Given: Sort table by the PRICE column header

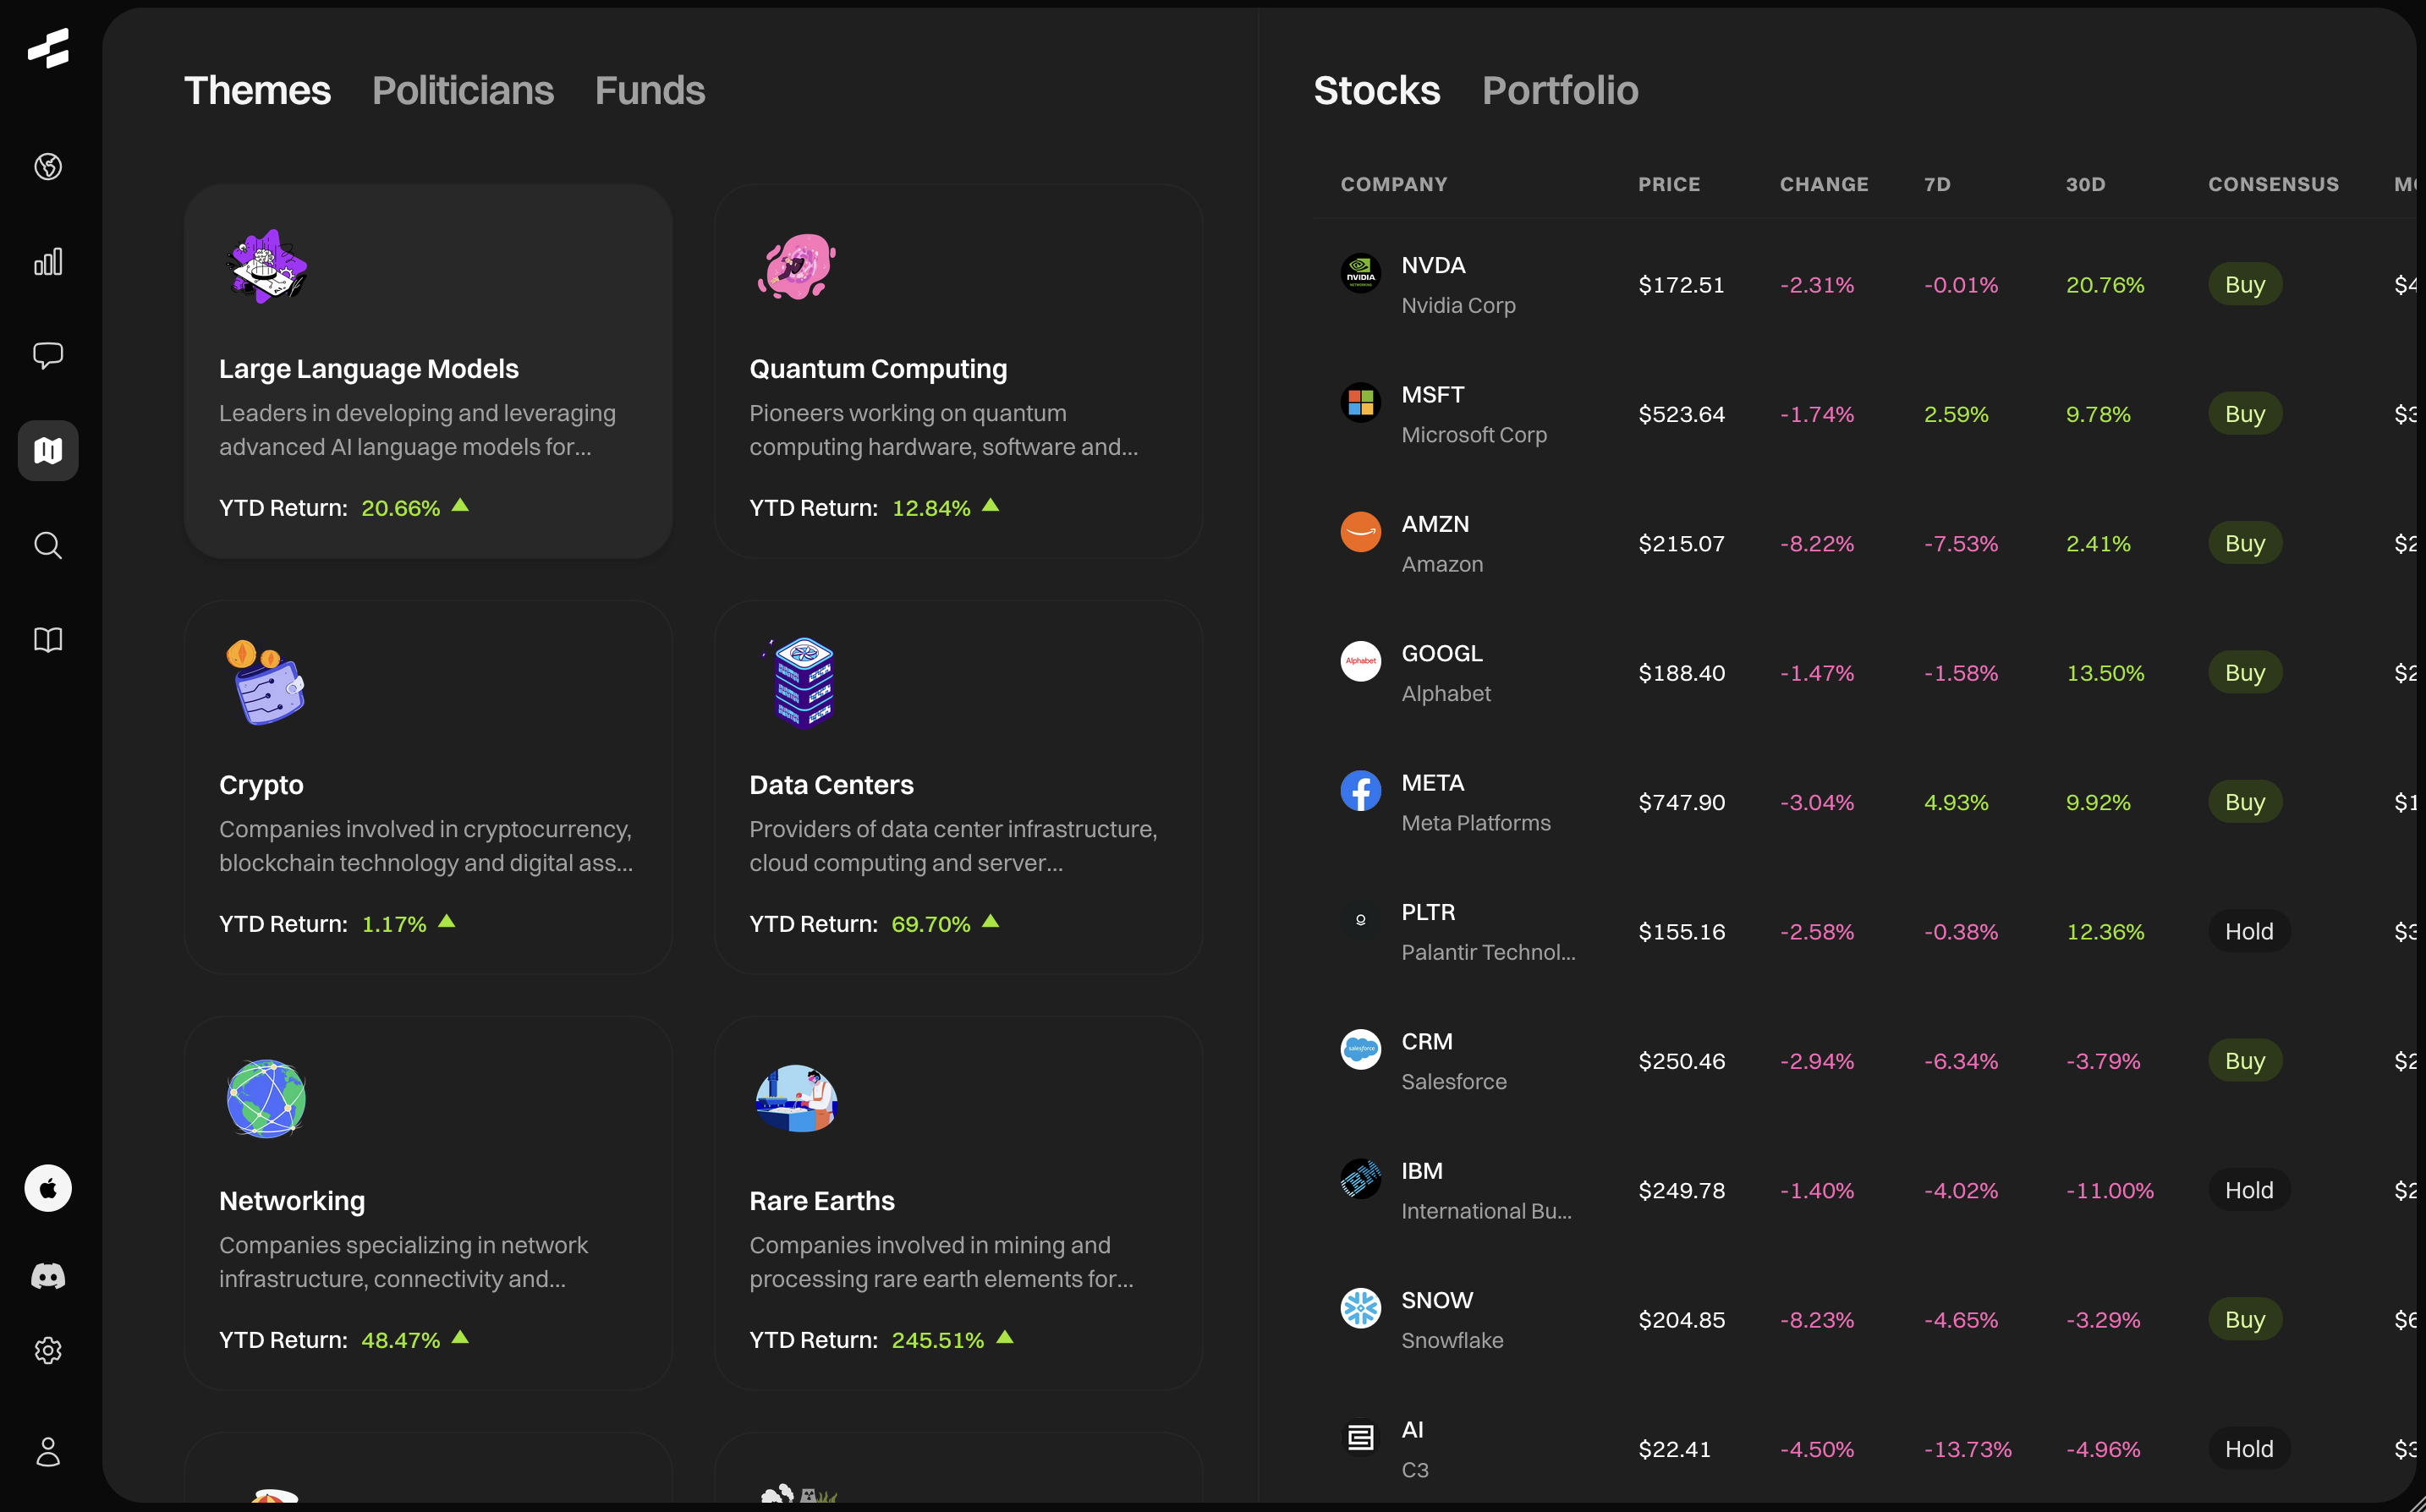Looking at the screenshot, I should coord(1668,184).
